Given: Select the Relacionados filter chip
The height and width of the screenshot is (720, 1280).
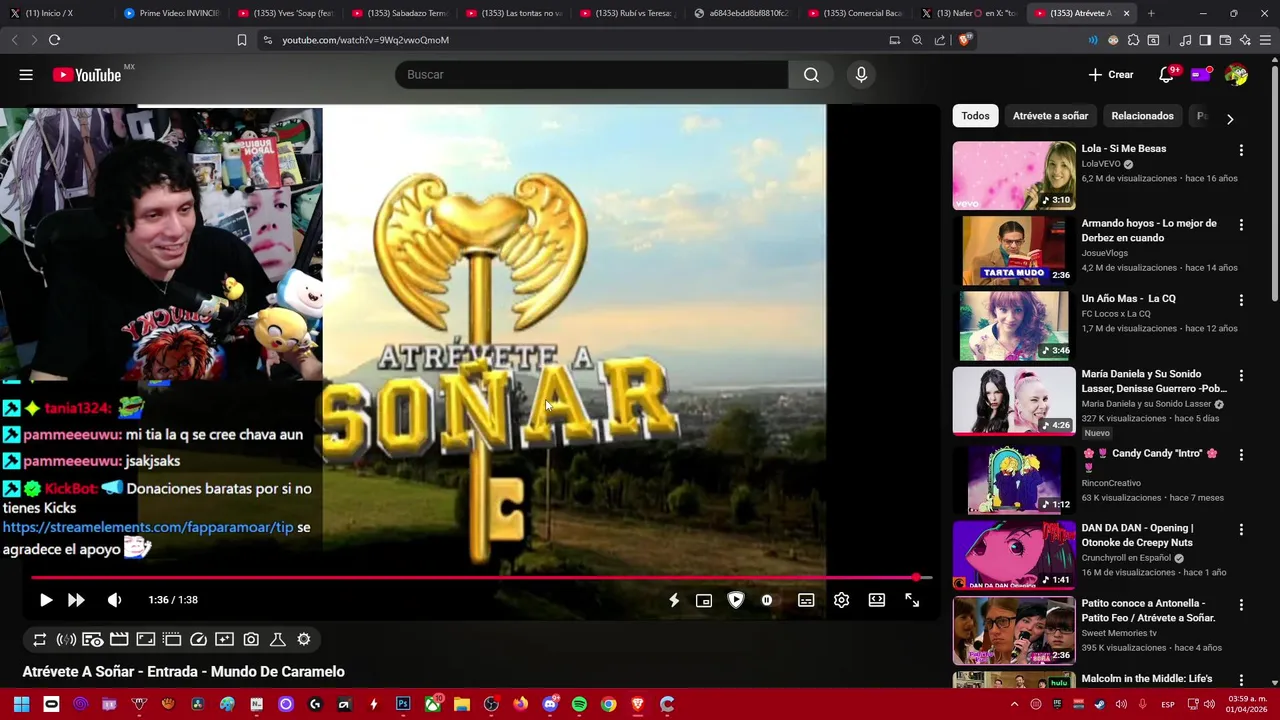Looking at the screenshot, I should (1142, 116).
